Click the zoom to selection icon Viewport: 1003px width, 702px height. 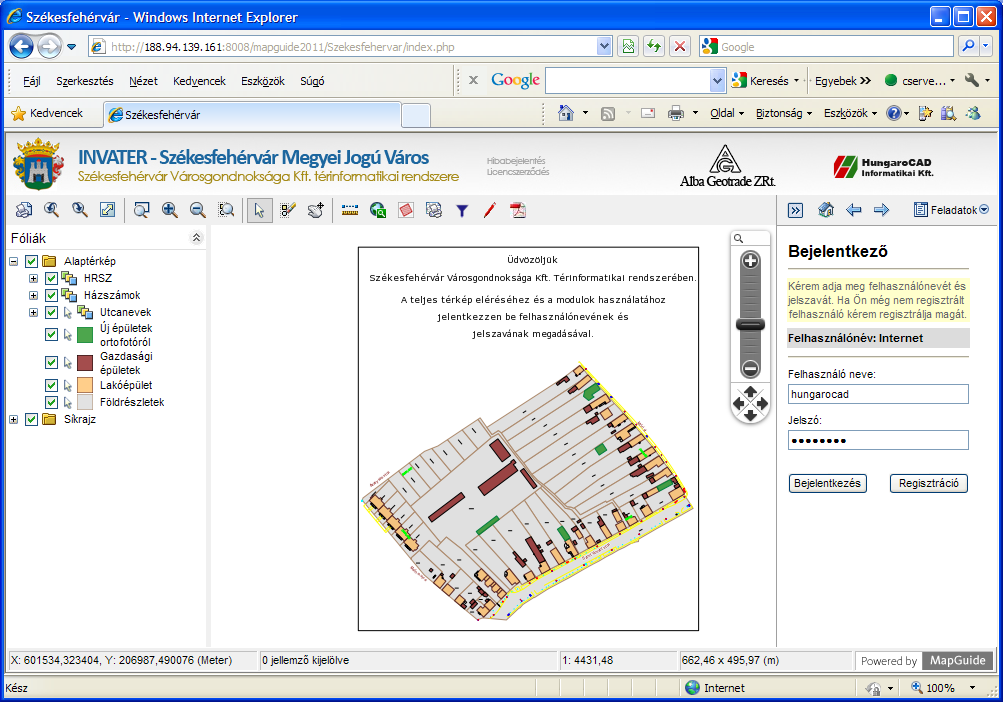point(226,210)
